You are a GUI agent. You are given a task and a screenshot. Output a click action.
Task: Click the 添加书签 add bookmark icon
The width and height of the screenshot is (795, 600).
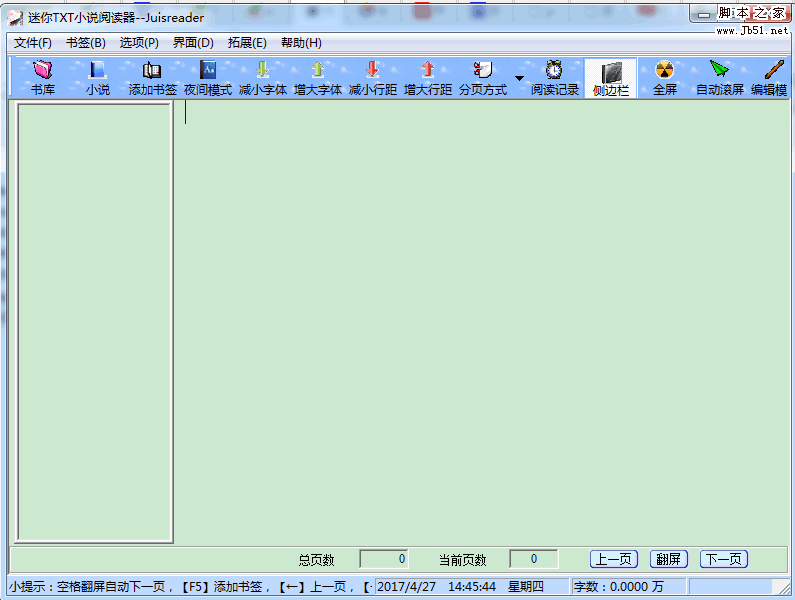click(152, 78)
